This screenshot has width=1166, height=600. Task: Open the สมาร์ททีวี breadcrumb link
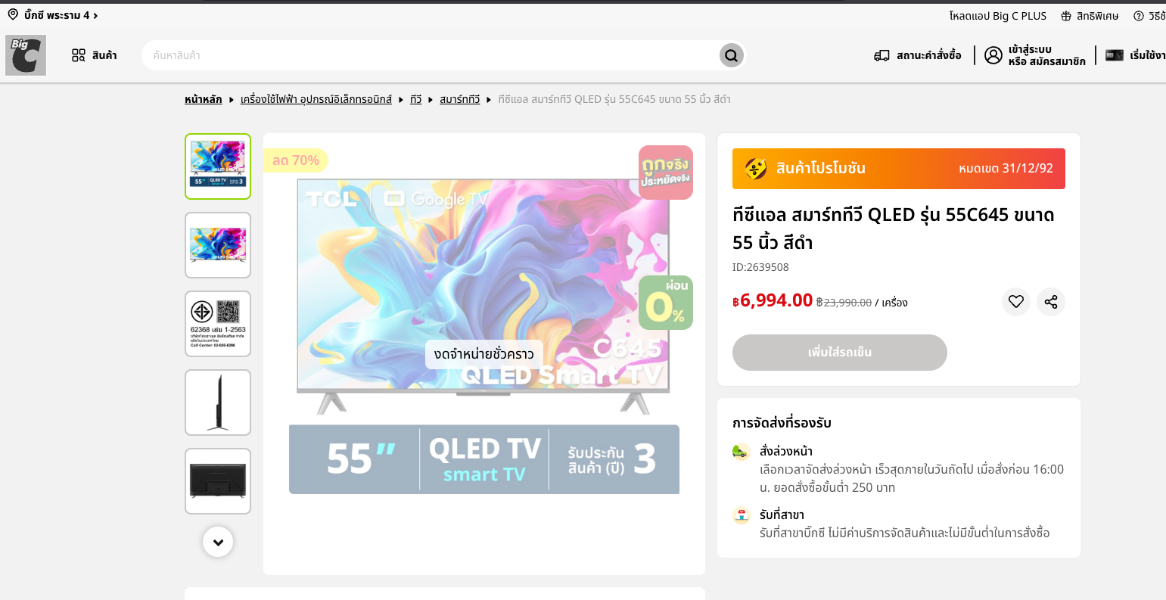(x=460, y=99)
